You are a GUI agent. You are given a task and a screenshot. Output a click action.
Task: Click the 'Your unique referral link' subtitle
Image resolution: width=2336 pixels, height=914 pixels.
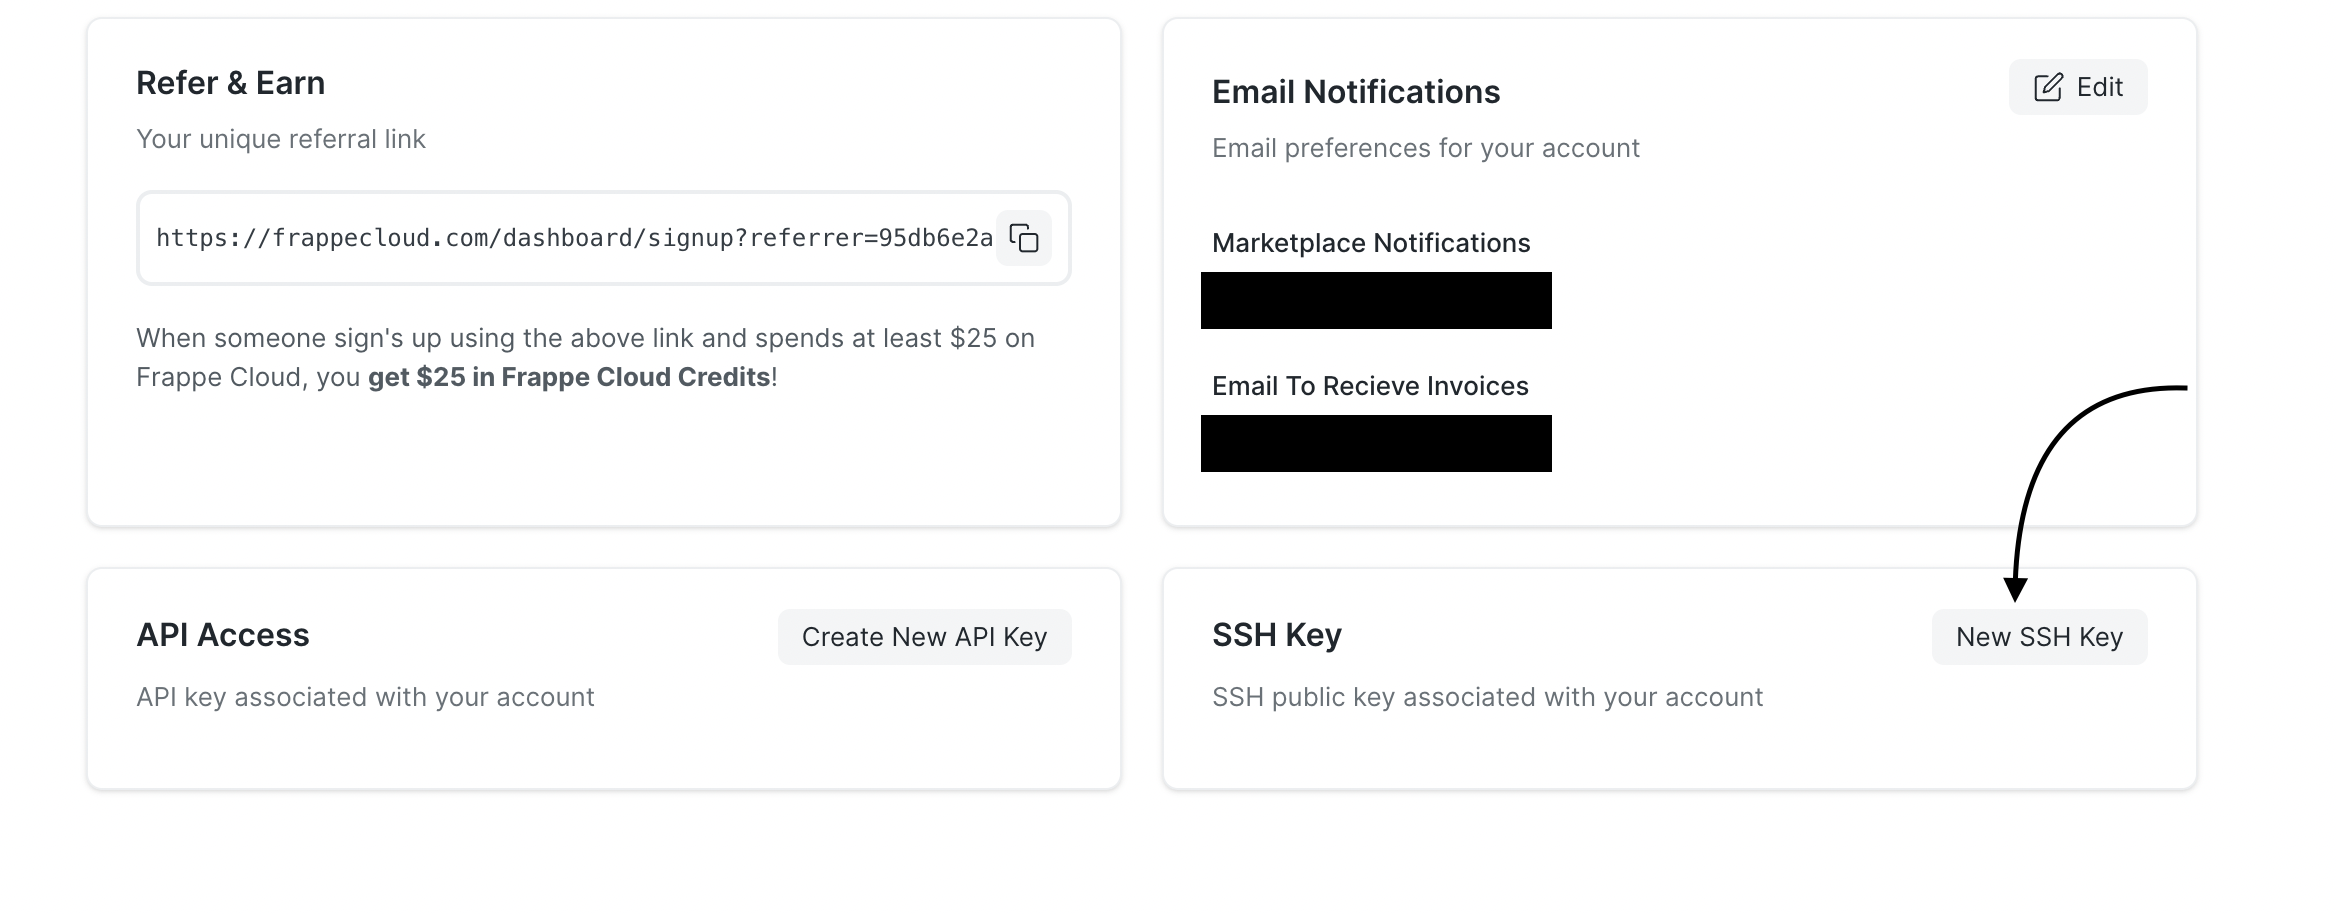(x=281, y=139)
